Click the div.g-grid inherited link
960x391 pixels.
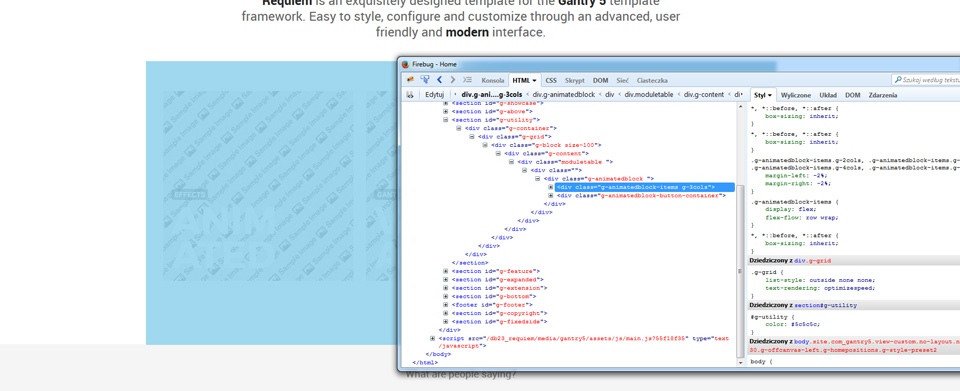(x=812, y=261)
